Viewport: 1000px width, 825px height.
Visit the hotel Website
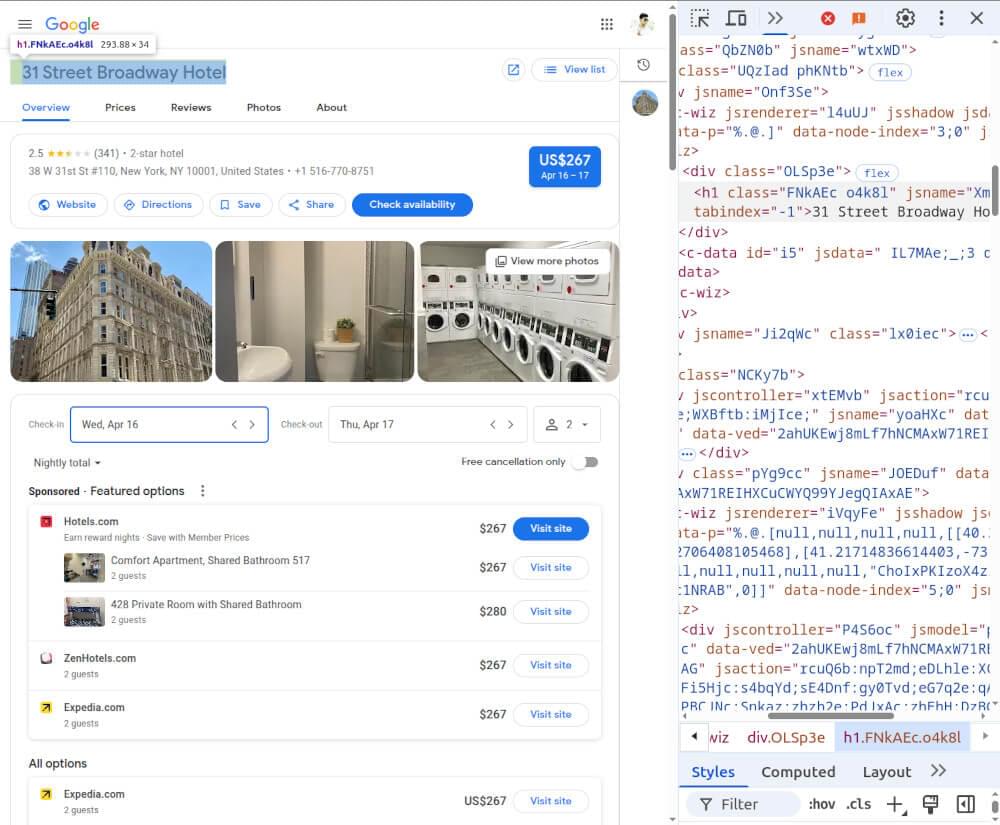click(x=68, y=204)
